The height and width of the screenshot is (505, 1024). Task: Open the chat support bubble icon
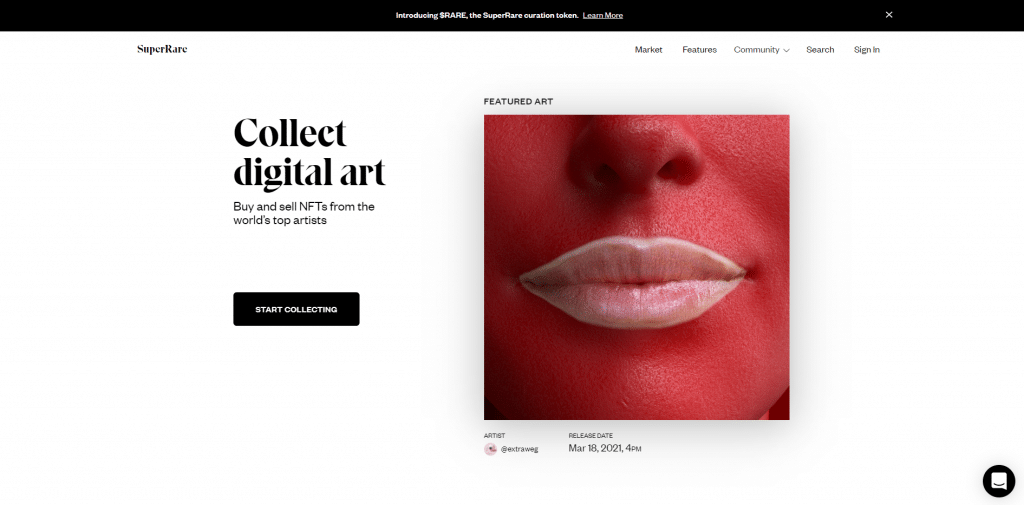[x=999, y=481]
